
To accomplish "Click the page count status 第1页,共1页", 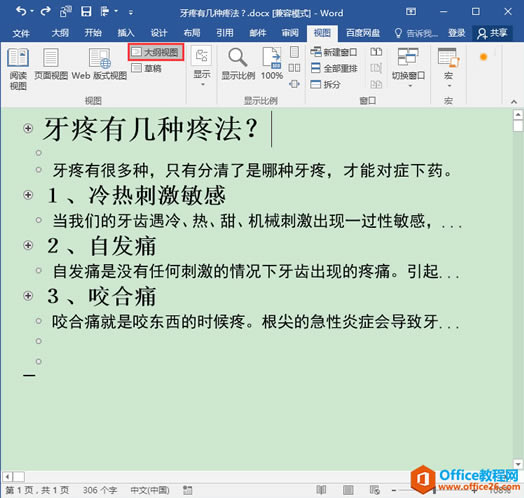I will (37, 490).
